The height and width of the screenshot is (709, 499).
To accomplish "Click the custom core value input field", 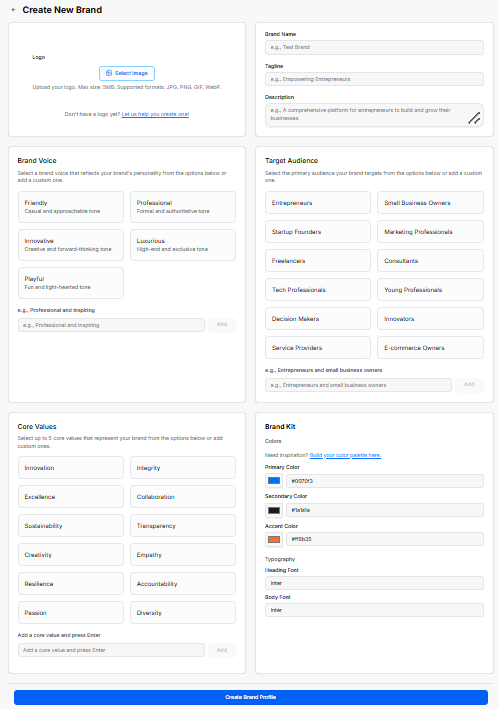I will click(x=111, y=650).
